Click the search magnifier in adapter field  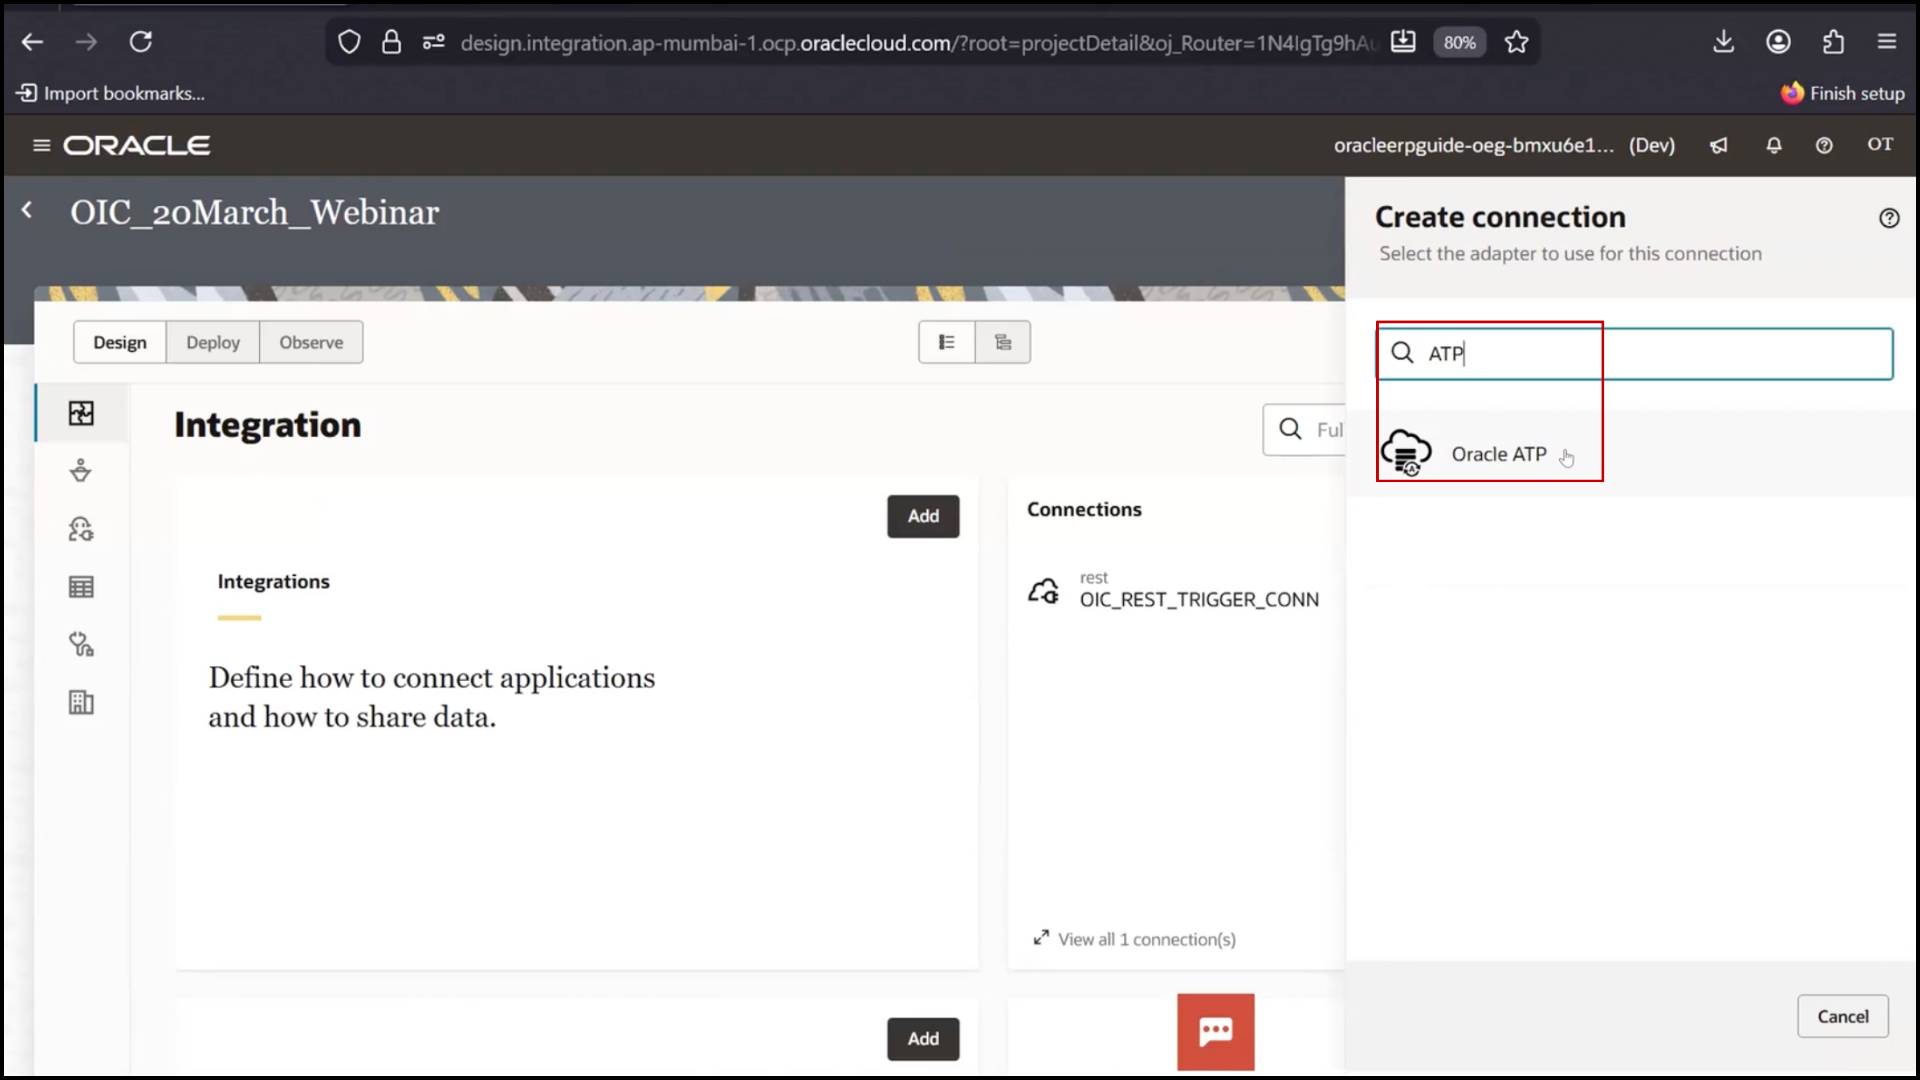pyautogui.click(x=1402, y=353)
